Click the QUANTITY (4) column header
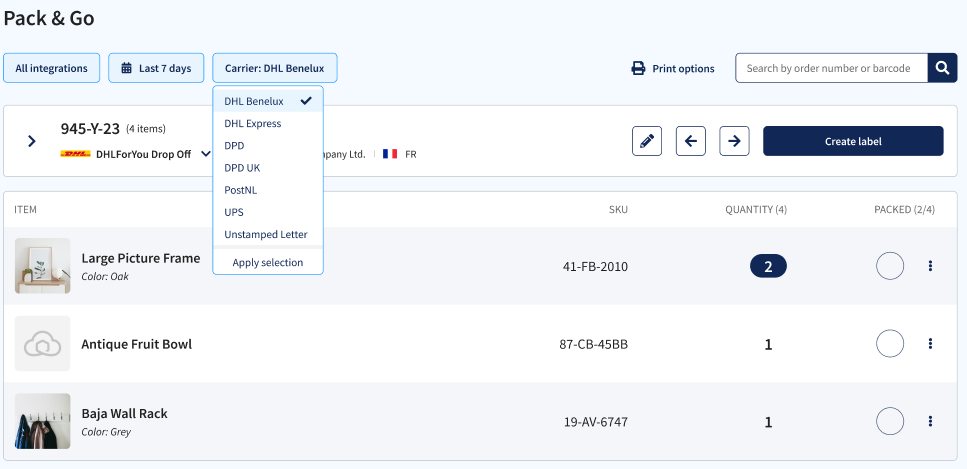 coord(756,210)
